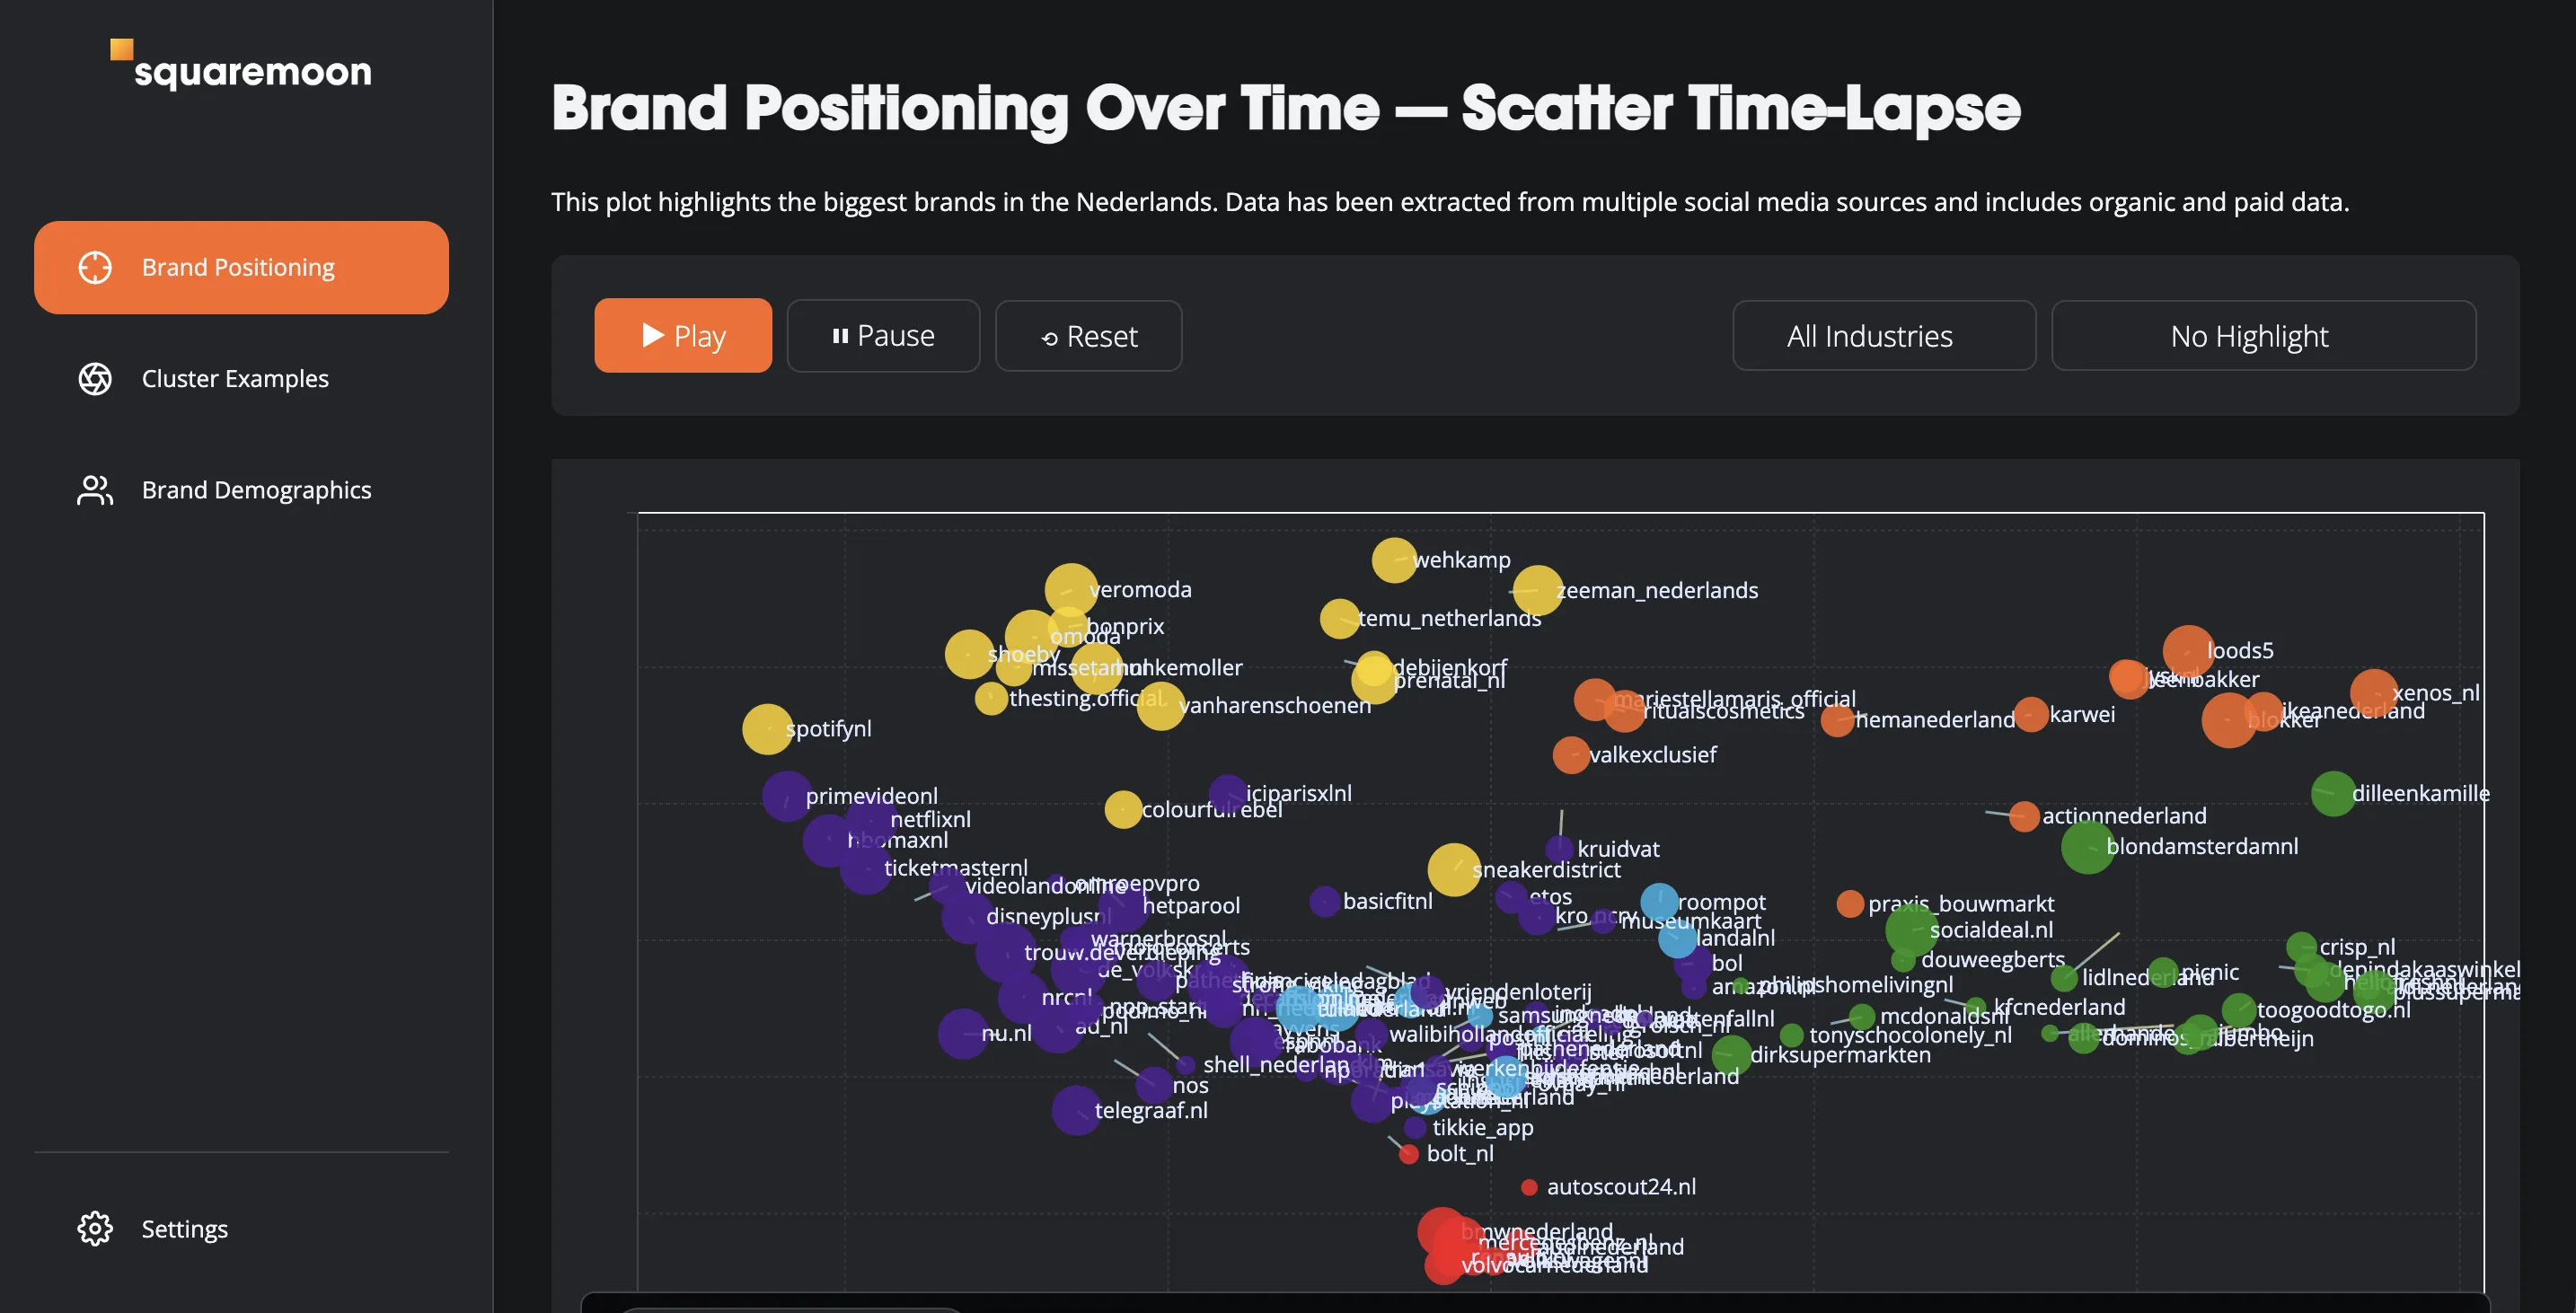This screenshot has width=2576, height=1313.
Task: Open the No Highlight dropdown
Action: pyautogui.click(x=2263, y=336)
